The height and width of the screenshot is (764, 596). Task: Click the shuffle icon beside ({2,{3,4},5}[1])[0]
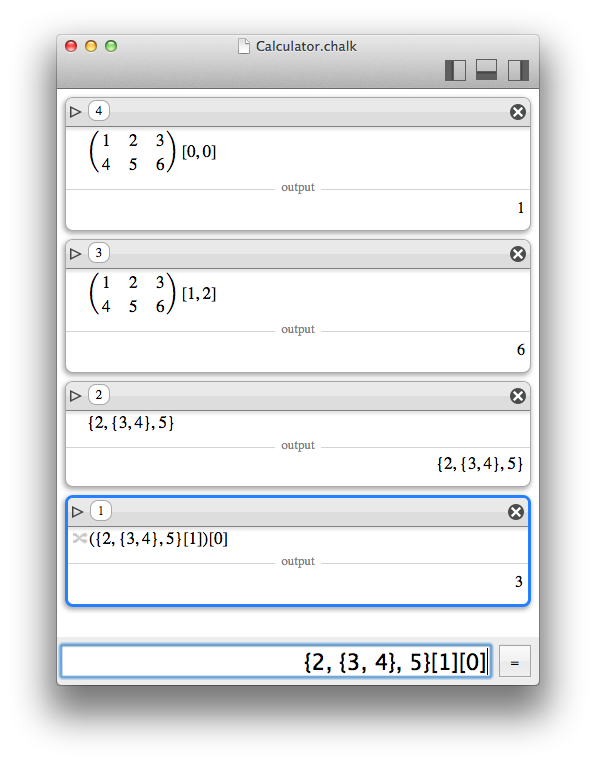click(79, 538)
